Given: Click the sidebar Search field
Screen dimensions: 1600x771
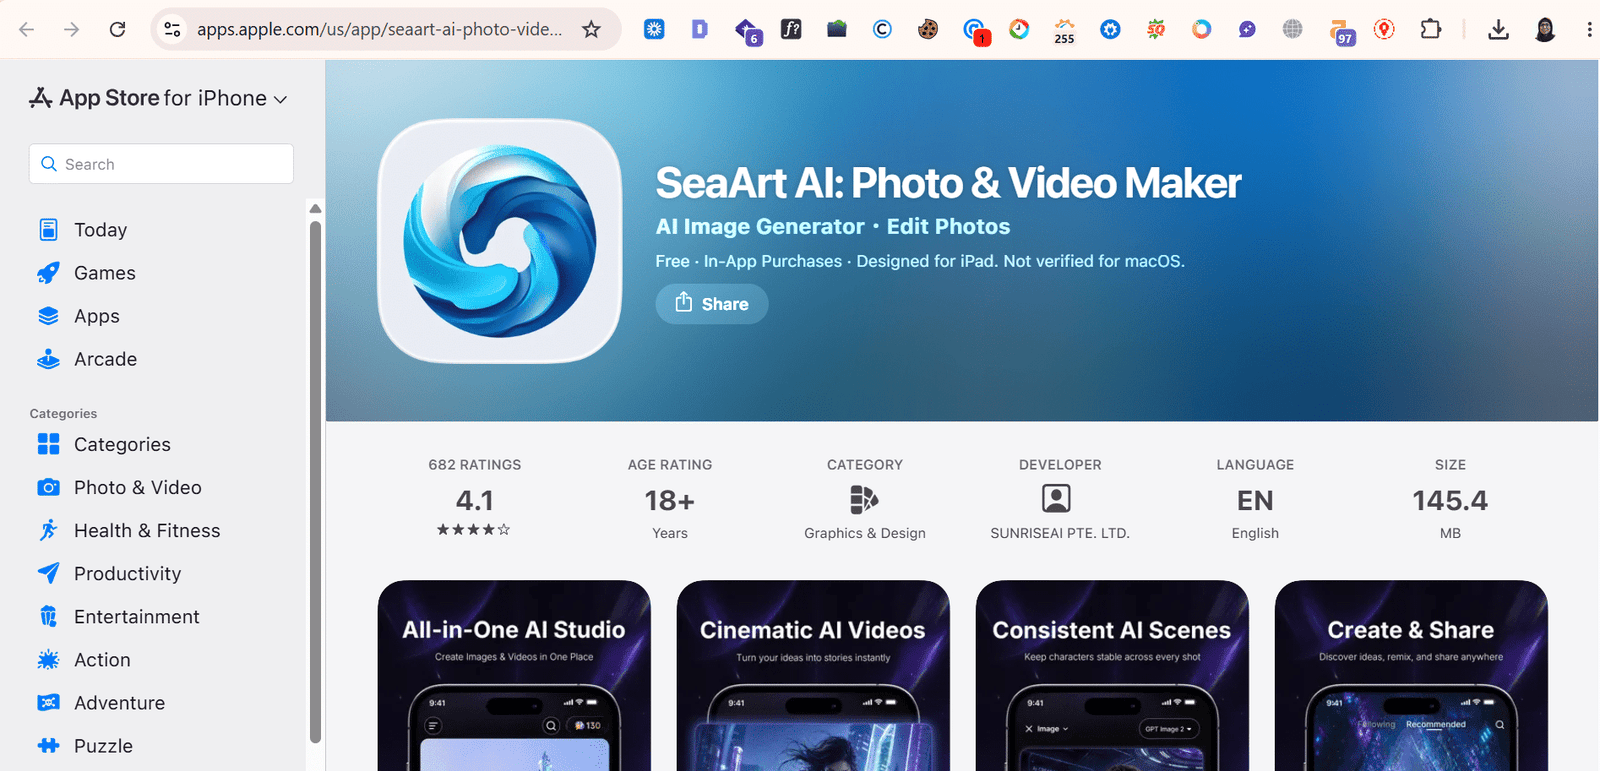Looking at the screenshot, I should tap(161, 164).
